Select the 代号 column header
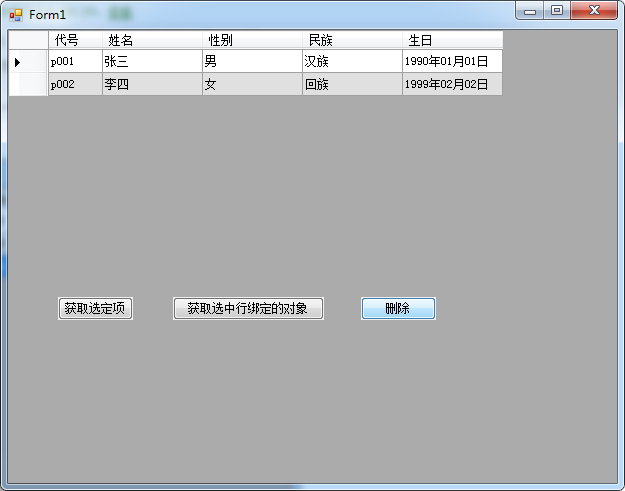This screenshot has width=625, height=491. [75, 40]
